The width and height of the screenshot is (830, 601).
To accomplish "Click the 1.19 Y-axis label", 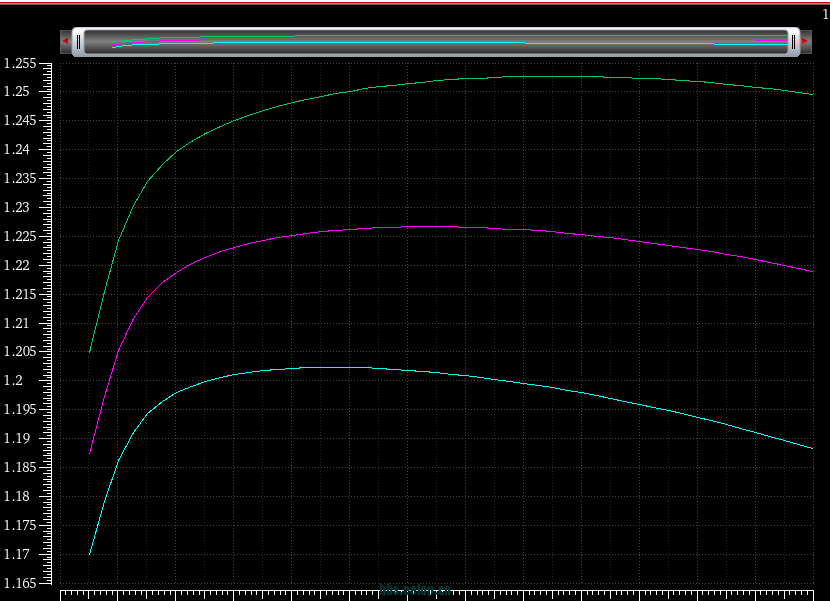I will point(17,439).
